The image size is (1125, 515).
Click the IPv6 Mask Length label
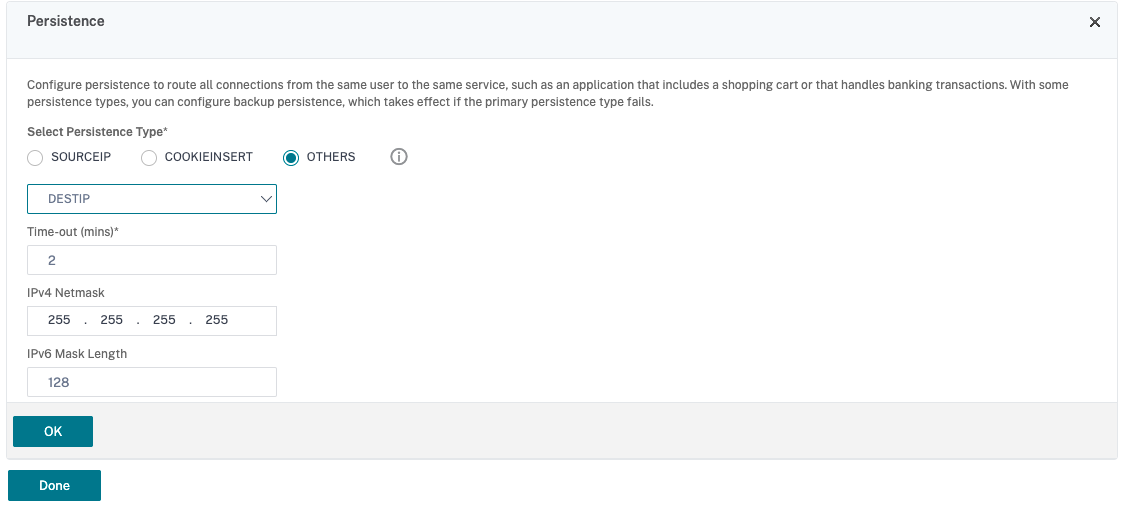(x=77, y=353)
